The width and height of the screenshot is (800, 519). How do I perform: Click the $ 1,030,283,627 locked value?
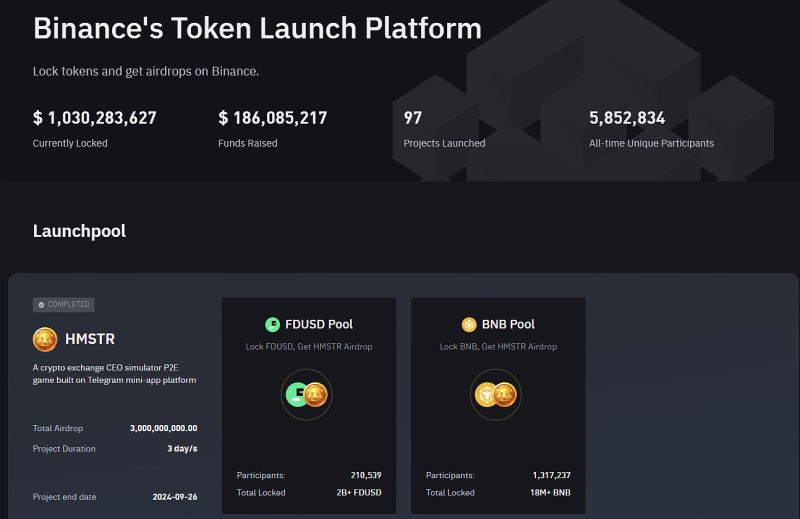(94, 118)
